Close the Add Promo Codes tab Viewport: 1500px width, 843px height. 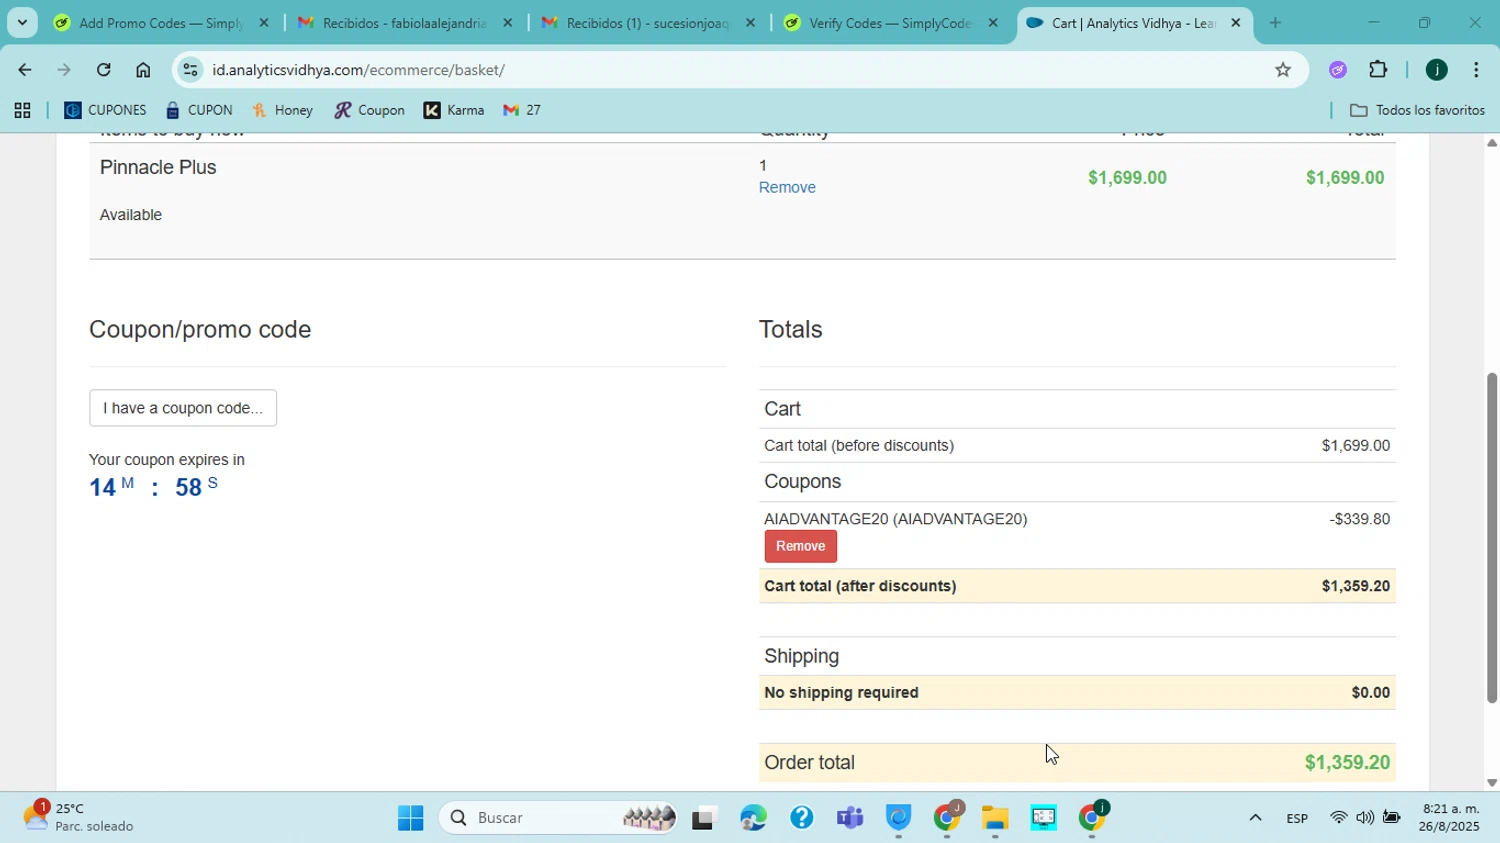pos(264,22)
